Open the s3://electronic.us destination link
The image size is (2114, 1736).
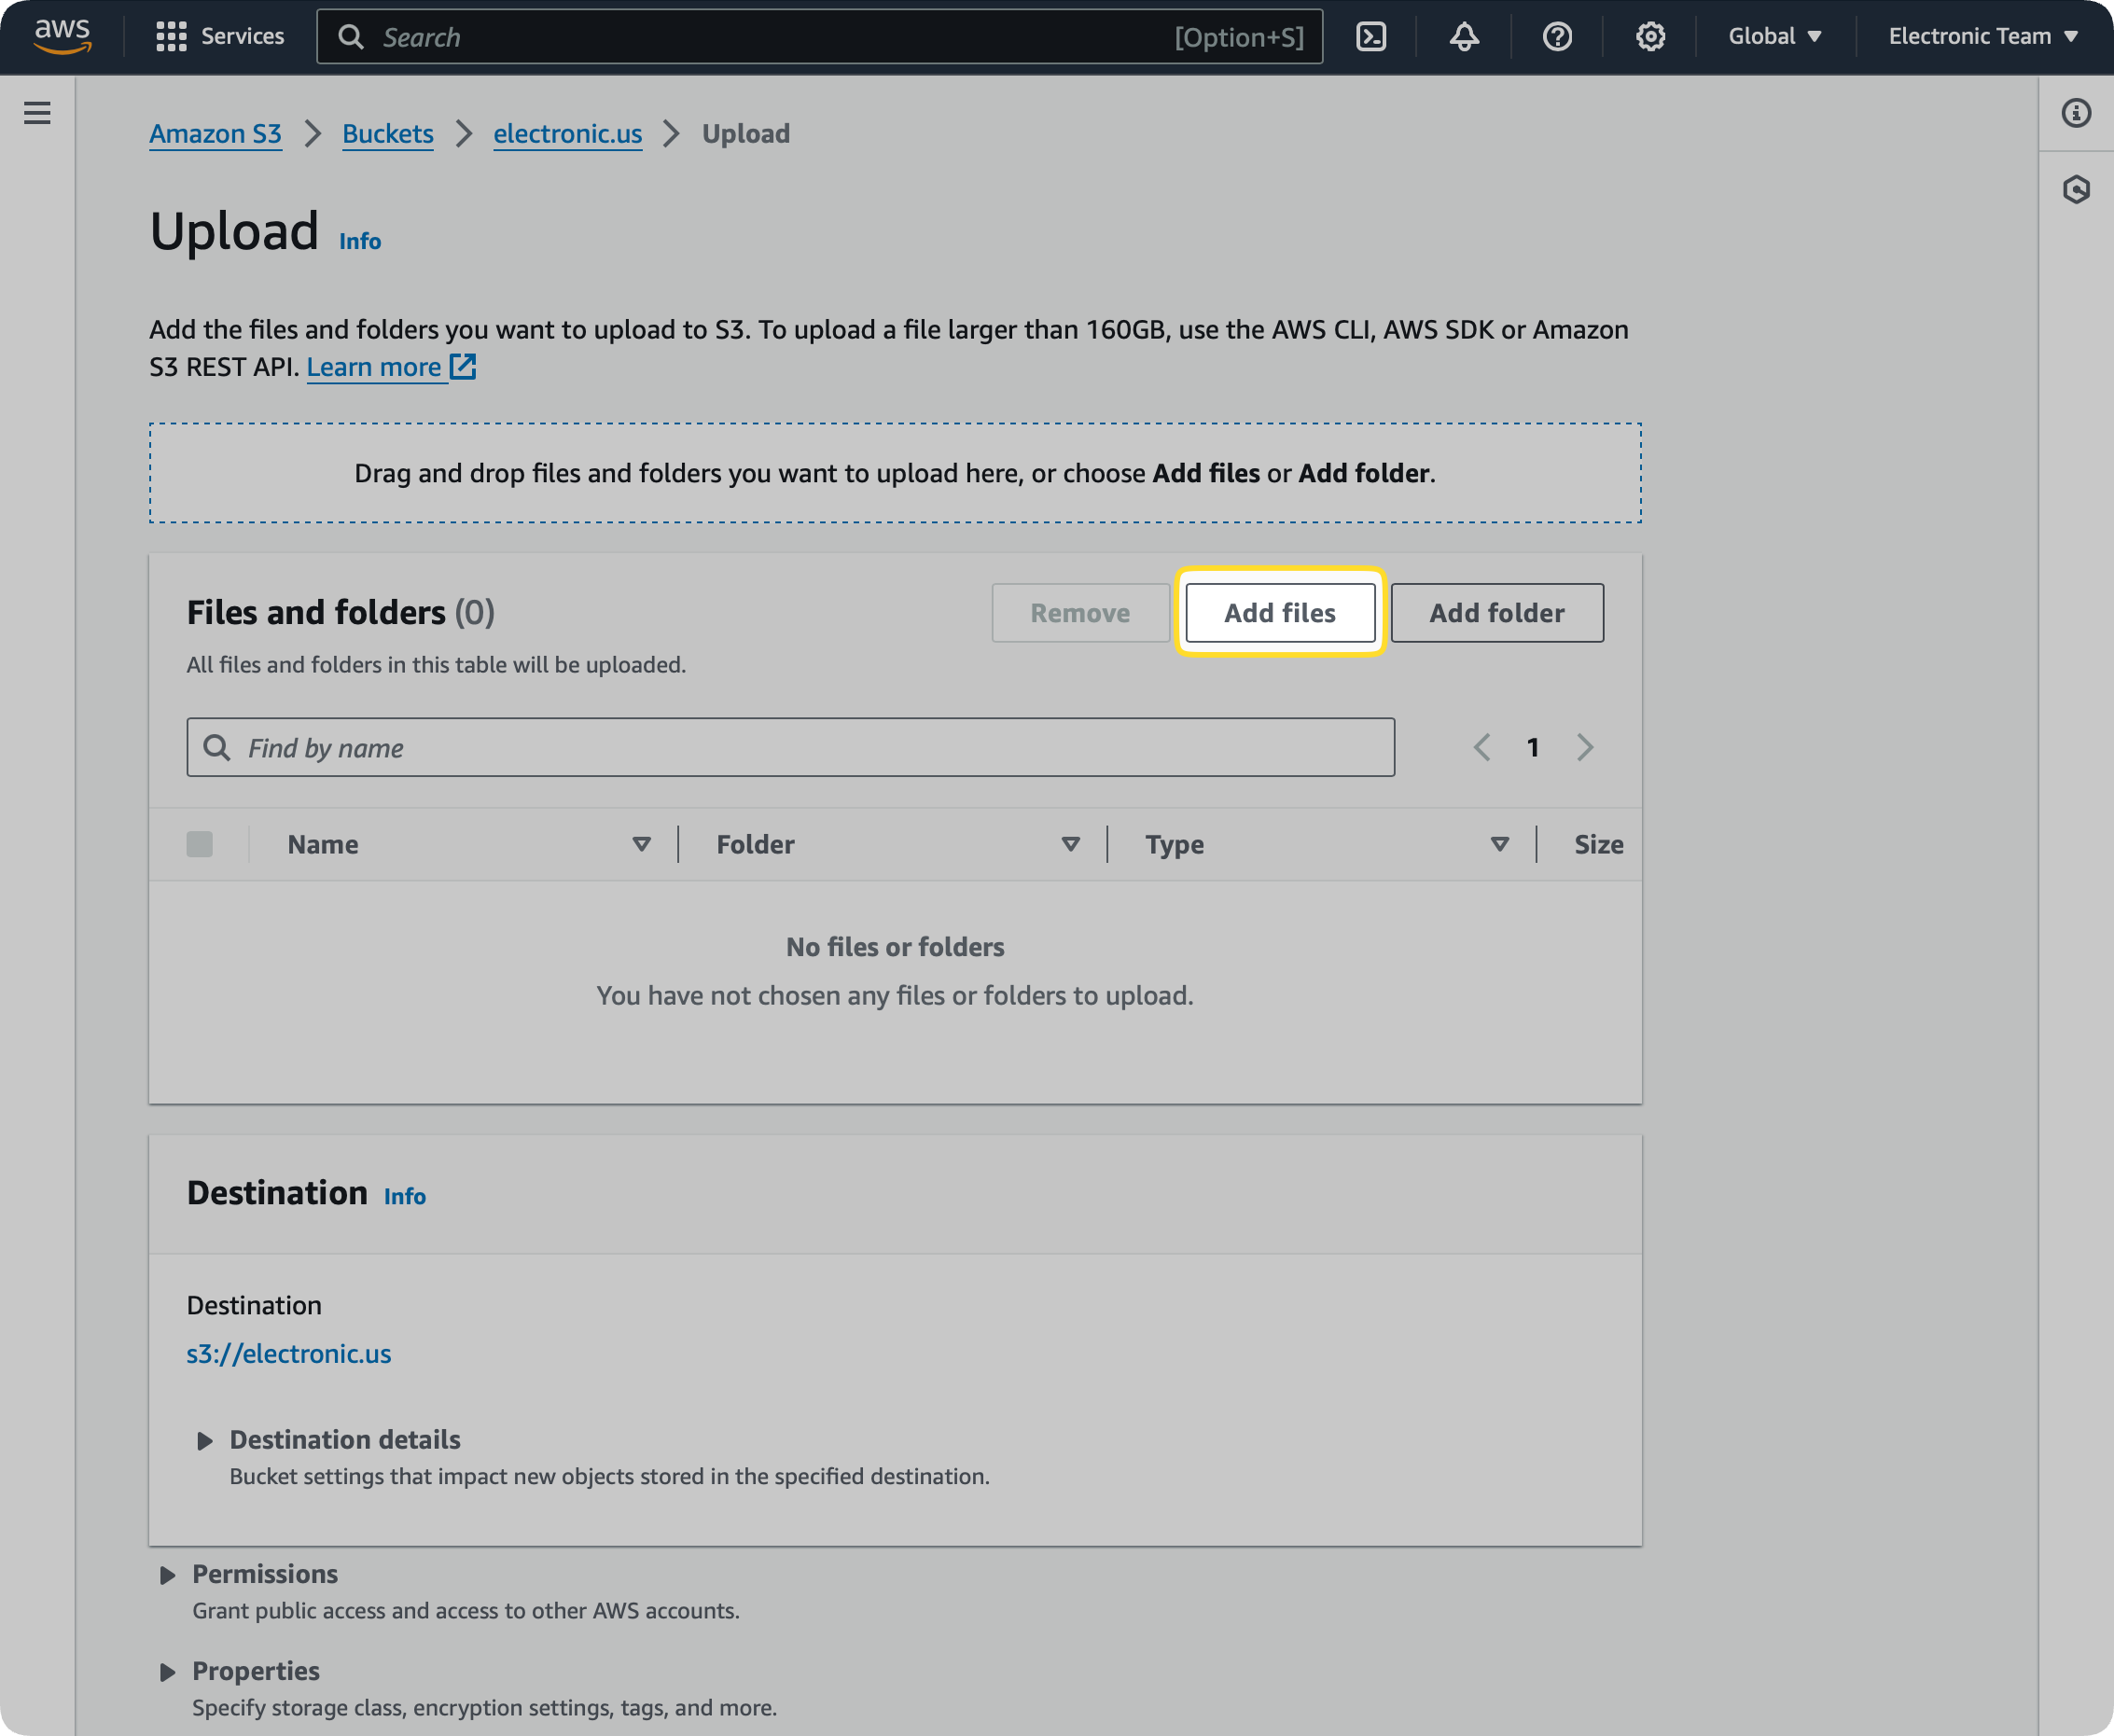pos(289,1353)
